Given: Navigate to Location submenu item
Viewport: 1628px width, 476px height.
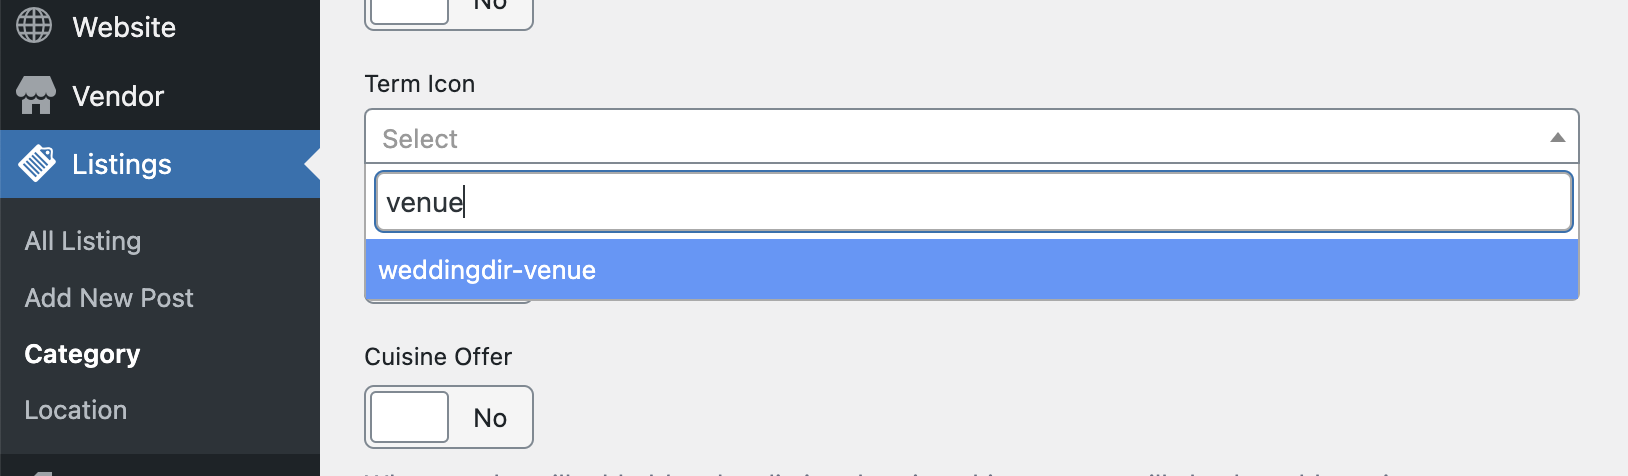Looking at the screenshot, I should pyautogui.click(x=76, y=410).
